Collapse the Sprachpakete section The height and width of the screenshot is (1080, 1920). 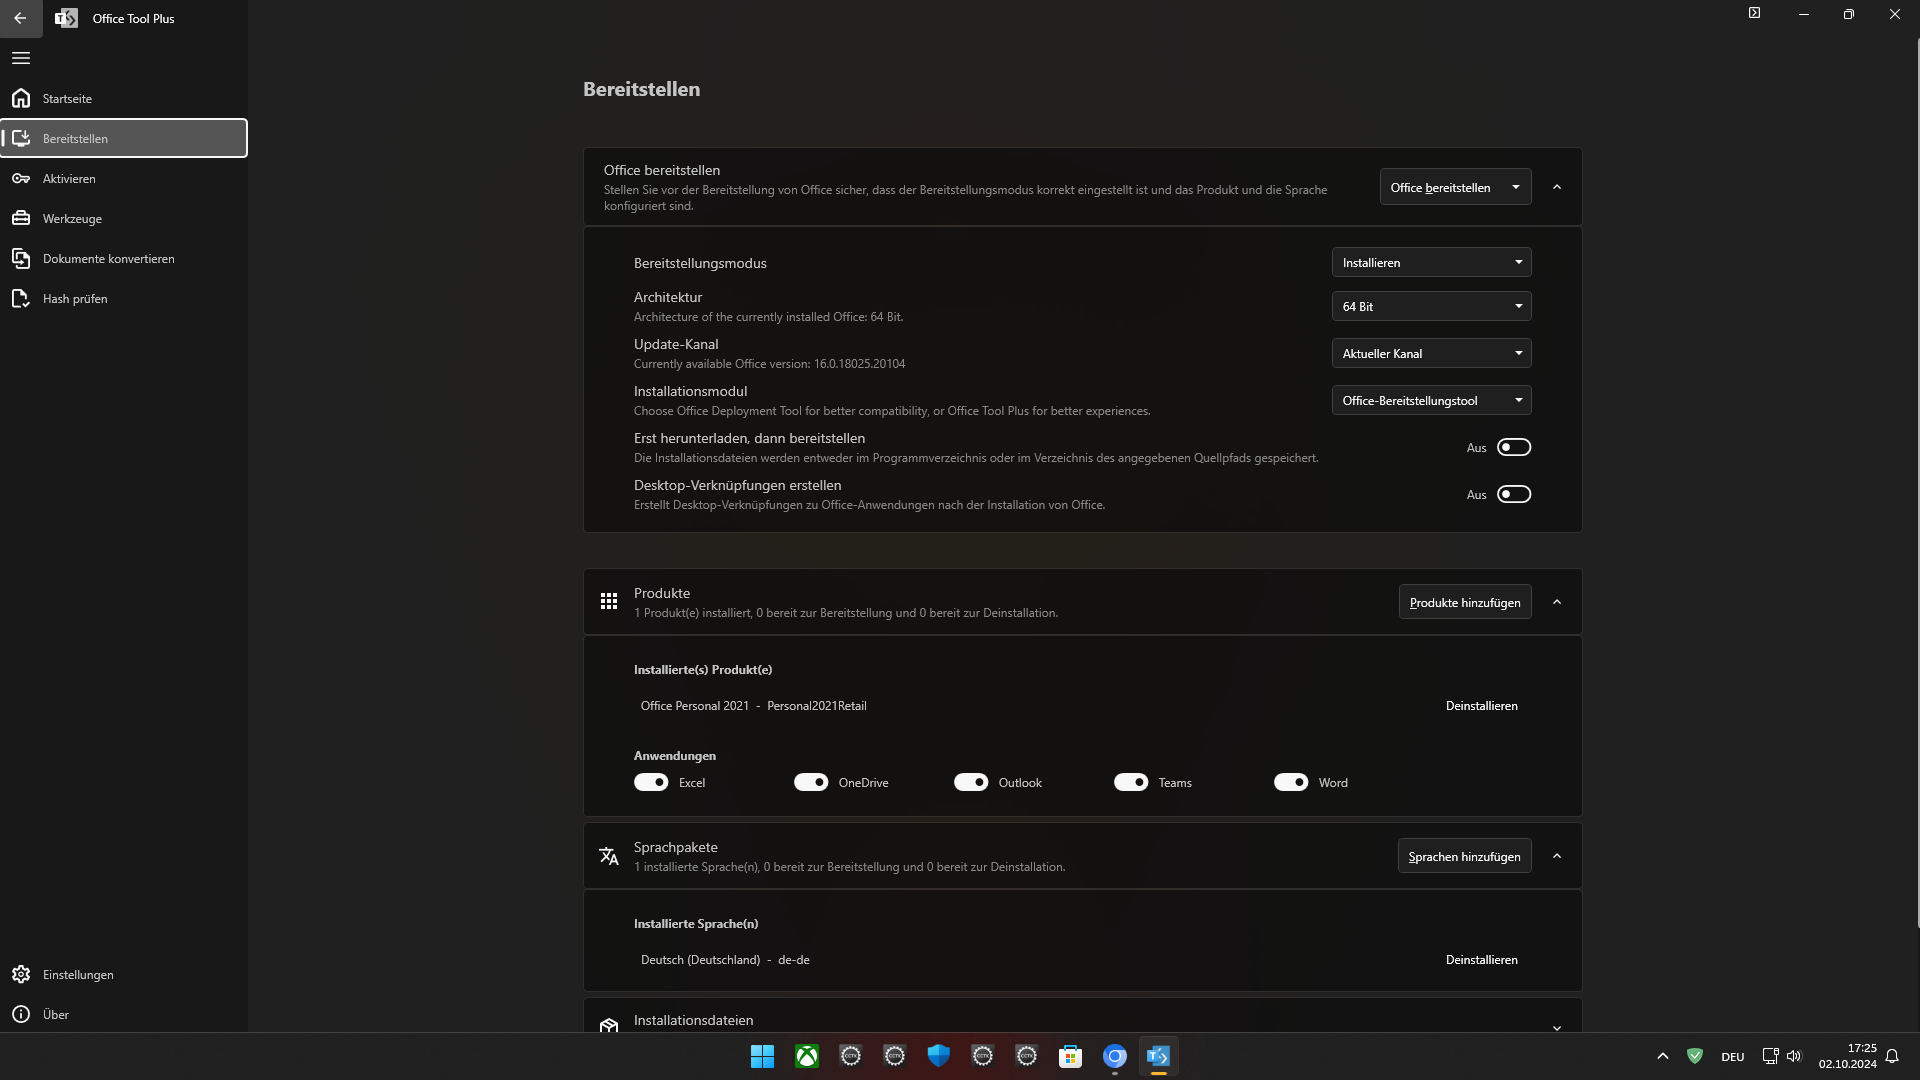click(x=1557, y=856)
